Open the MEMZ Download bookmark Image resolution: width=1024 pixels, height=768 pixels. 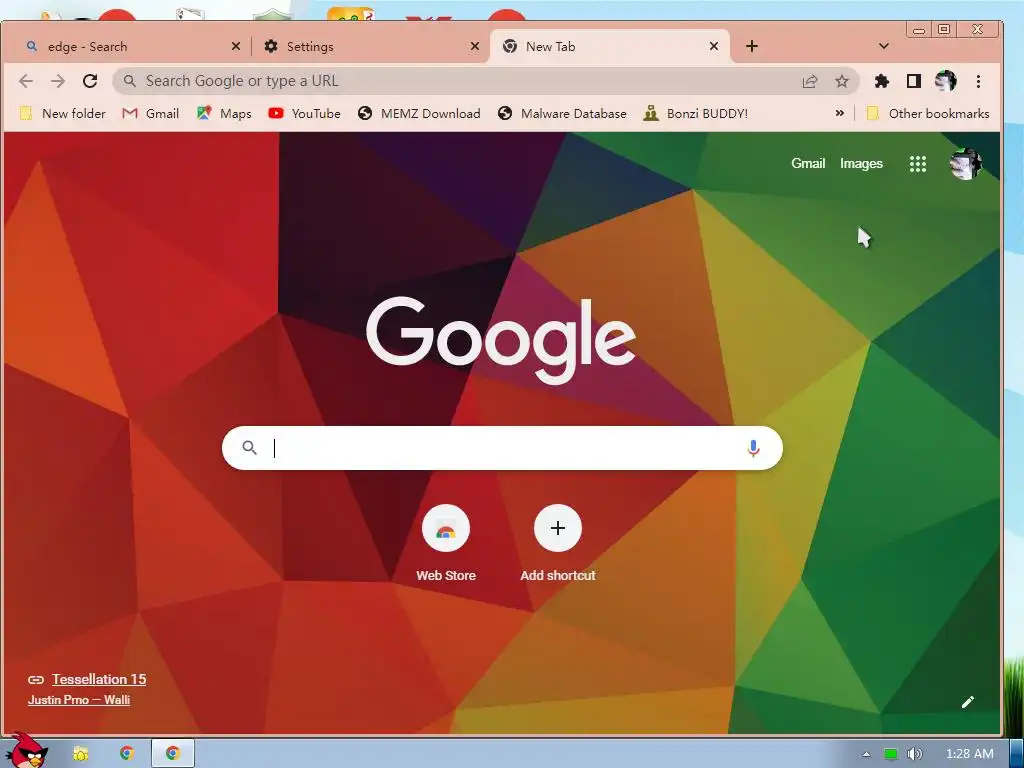[x=419, y=114]
